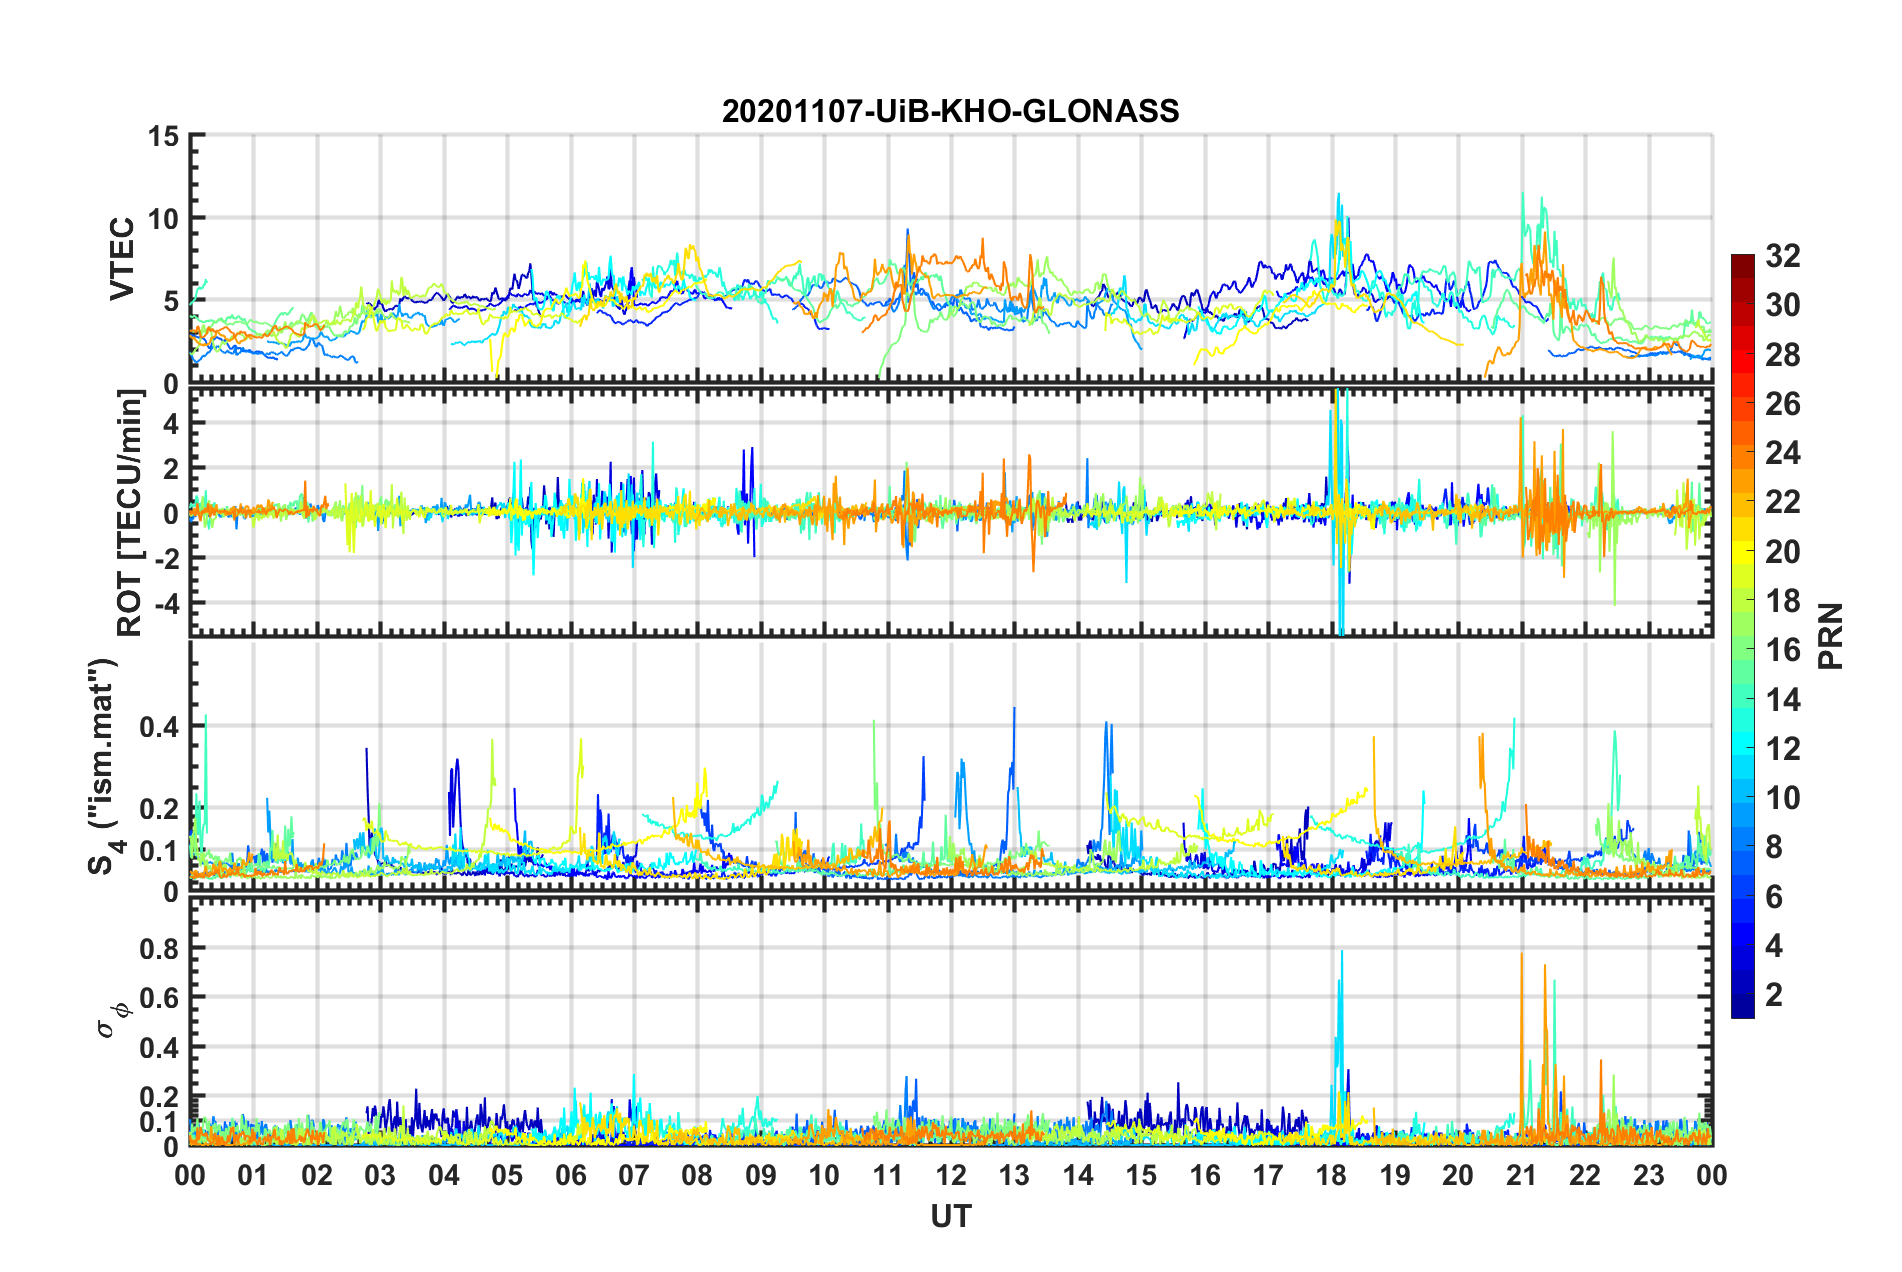Click colorbar tick label "20"
The width and height of the screenshot is (1902, 1272).
pos(1782,552)
